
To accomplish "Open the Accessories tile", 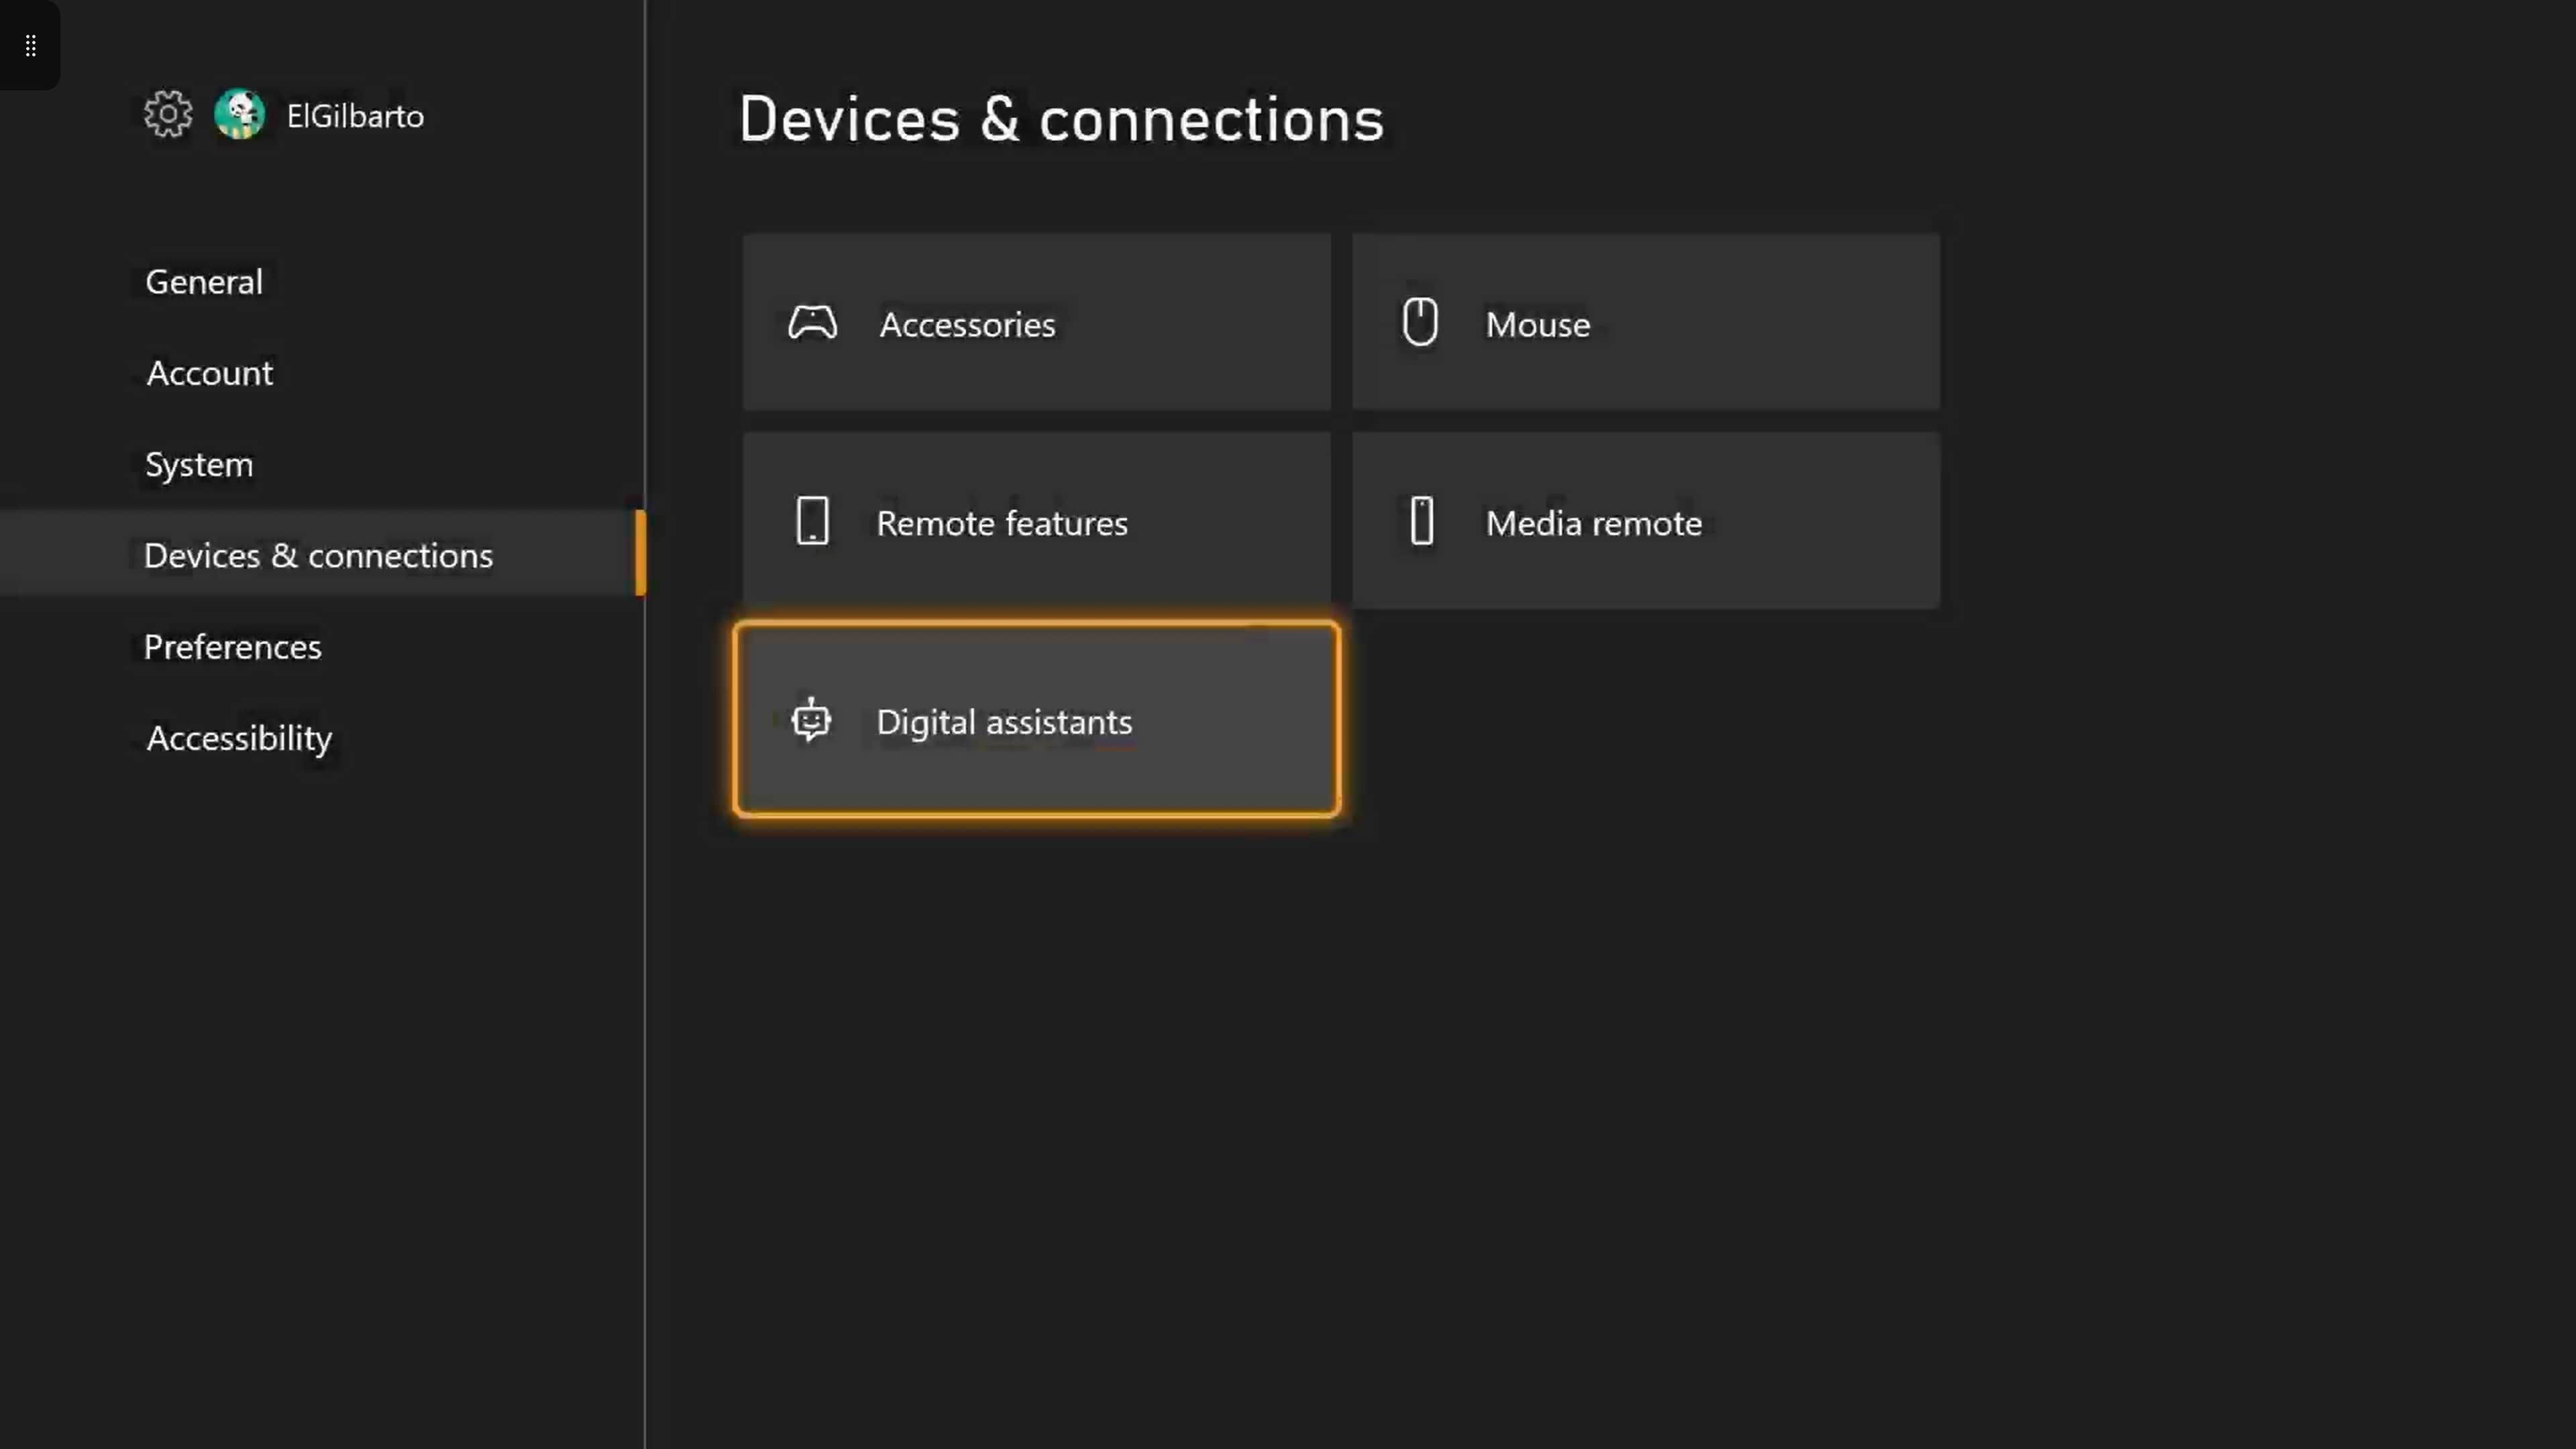I will click(x=1036, y=323).
